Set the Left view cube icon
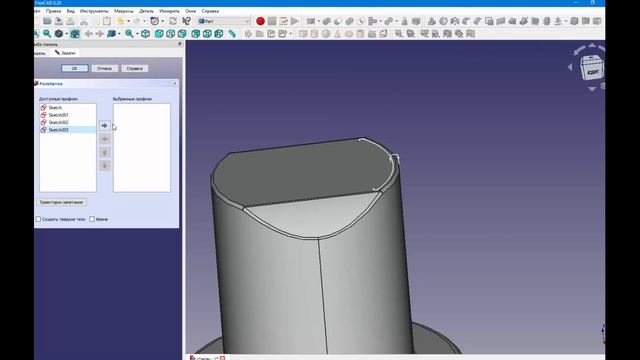The height and width of the screenshot is (360, 640). (219, 34)
